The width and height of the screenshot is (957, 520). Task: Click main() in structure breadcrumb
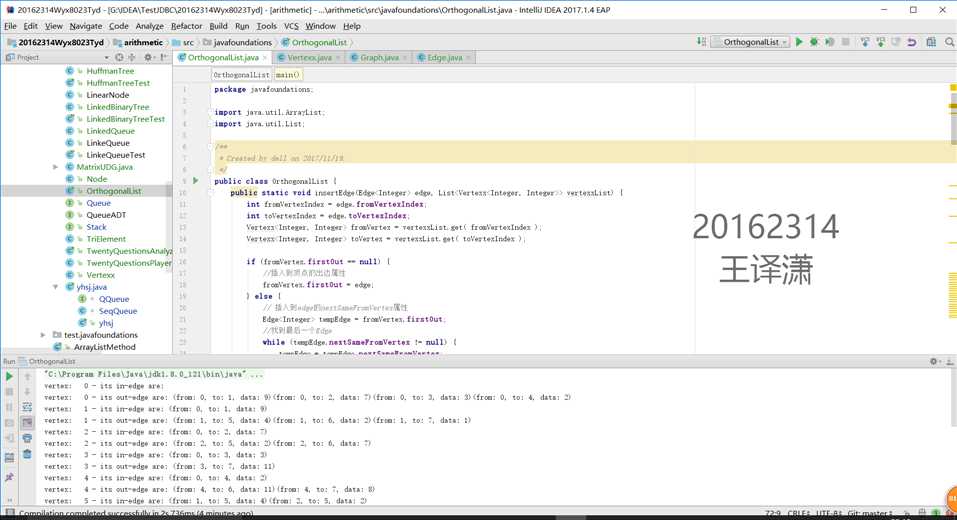[x=287, y=74]
